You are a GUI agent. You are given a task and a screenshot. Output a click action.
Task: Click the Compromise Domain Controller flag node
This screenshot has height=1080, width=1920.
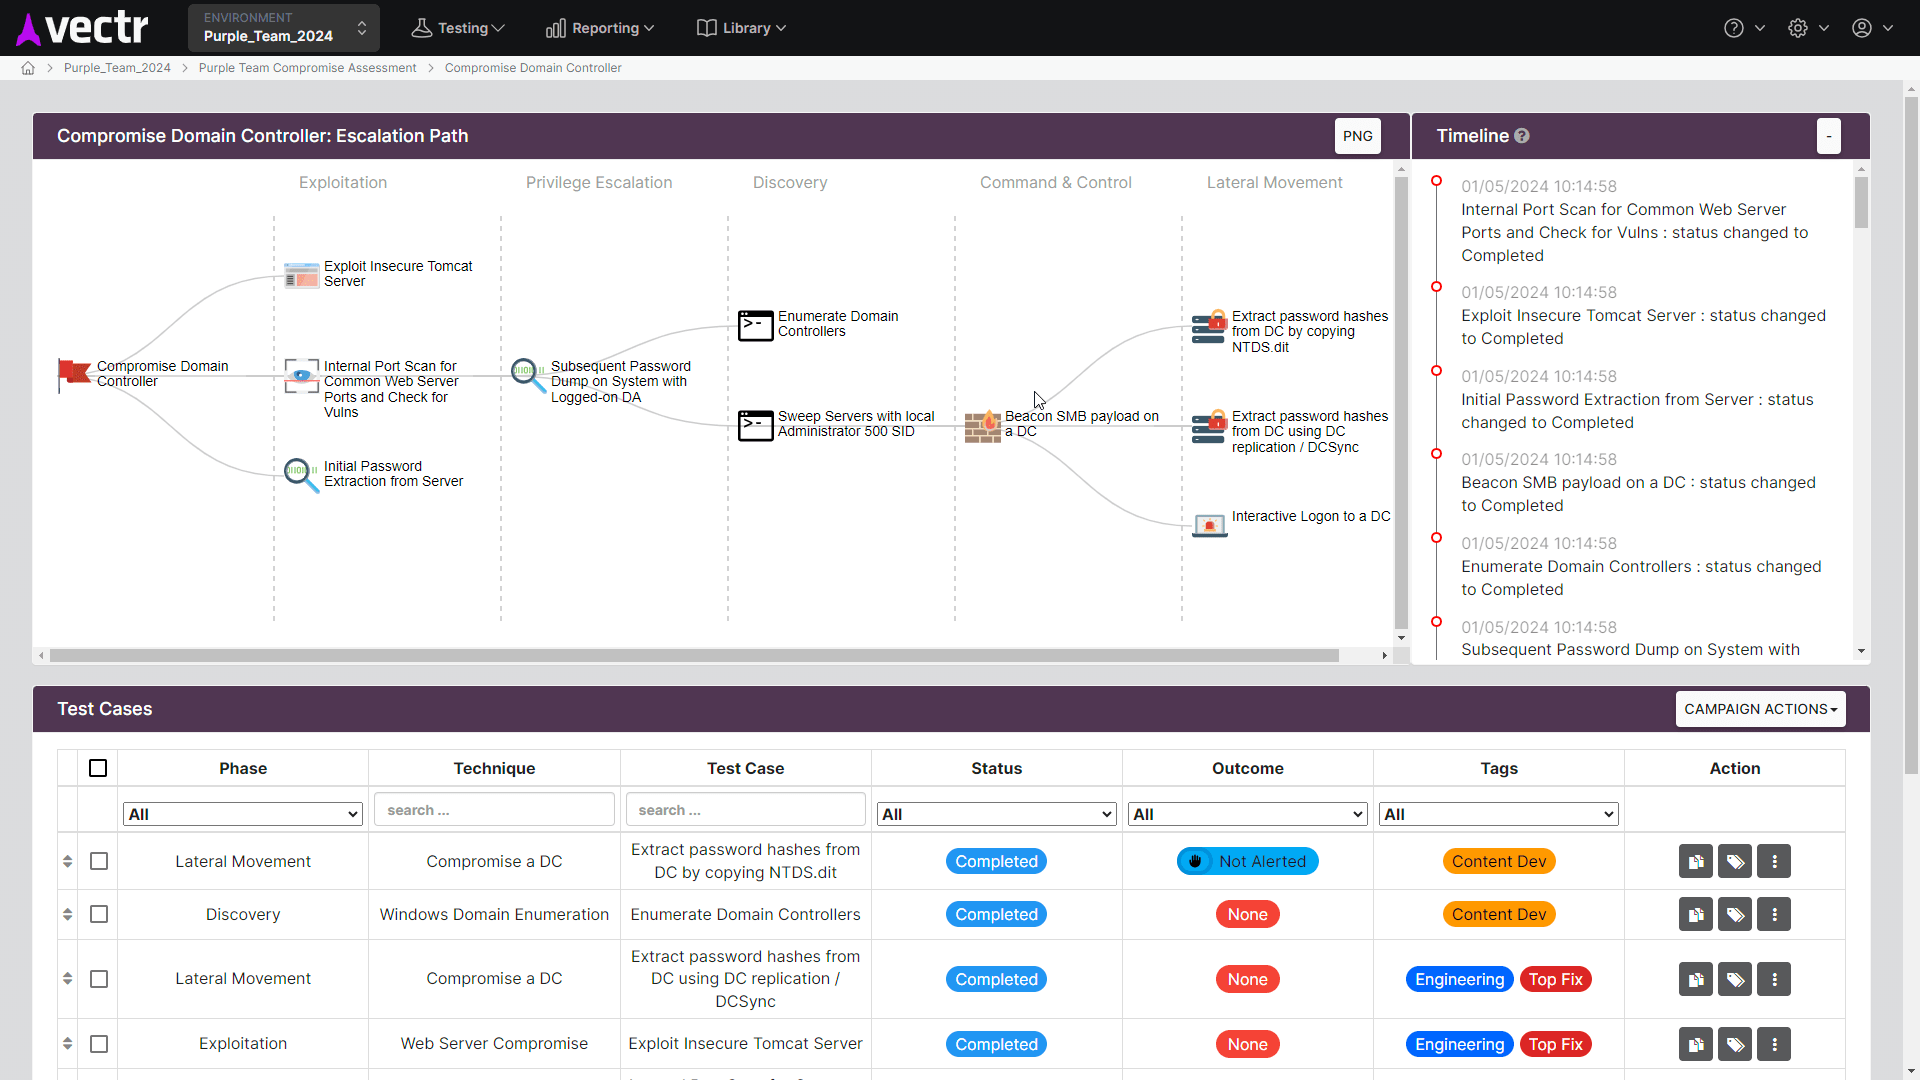click(x=74, y=373)
